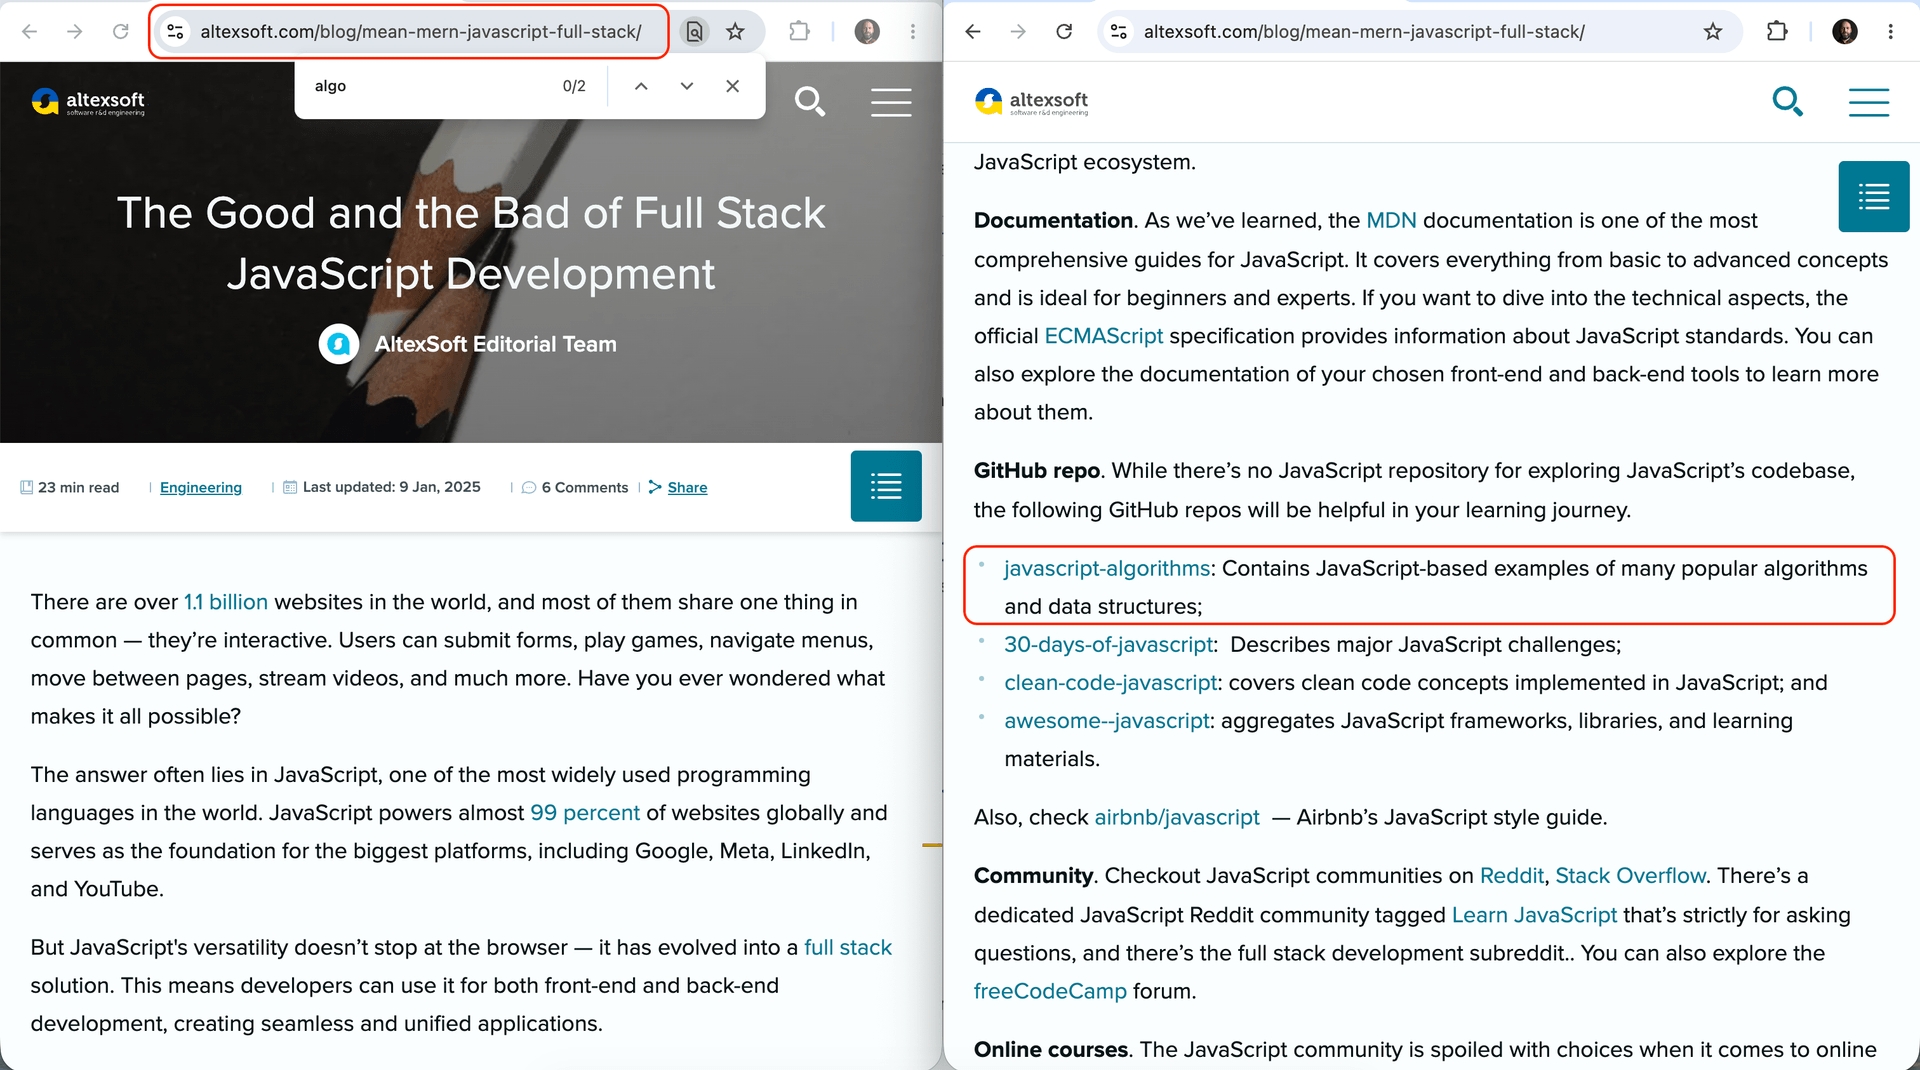This screenshot has height=1070, width=1920.
Task: Click the right window address bar URL
Action: [1364, 32]
